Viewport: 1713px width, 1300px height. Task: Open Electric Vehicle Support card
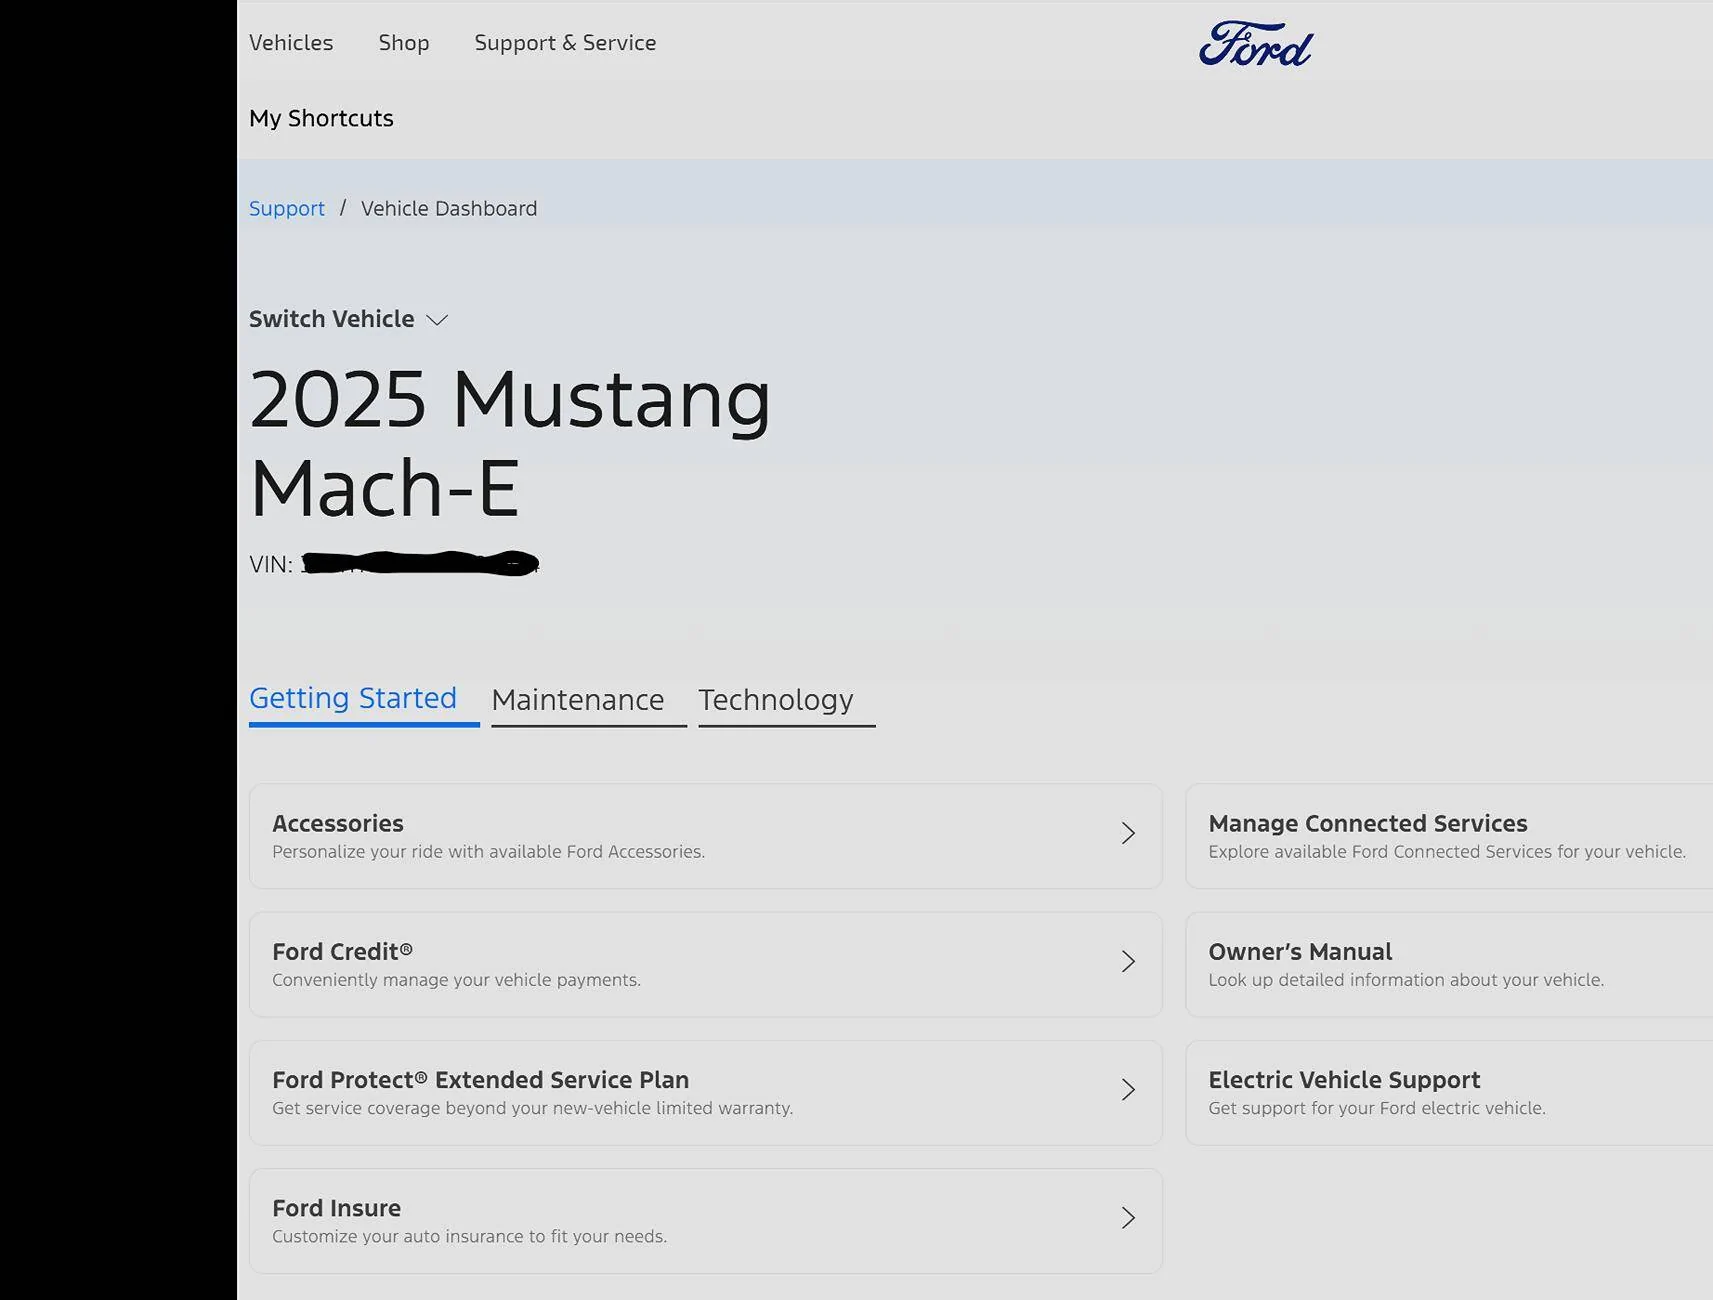[x=1449, y=1093]
